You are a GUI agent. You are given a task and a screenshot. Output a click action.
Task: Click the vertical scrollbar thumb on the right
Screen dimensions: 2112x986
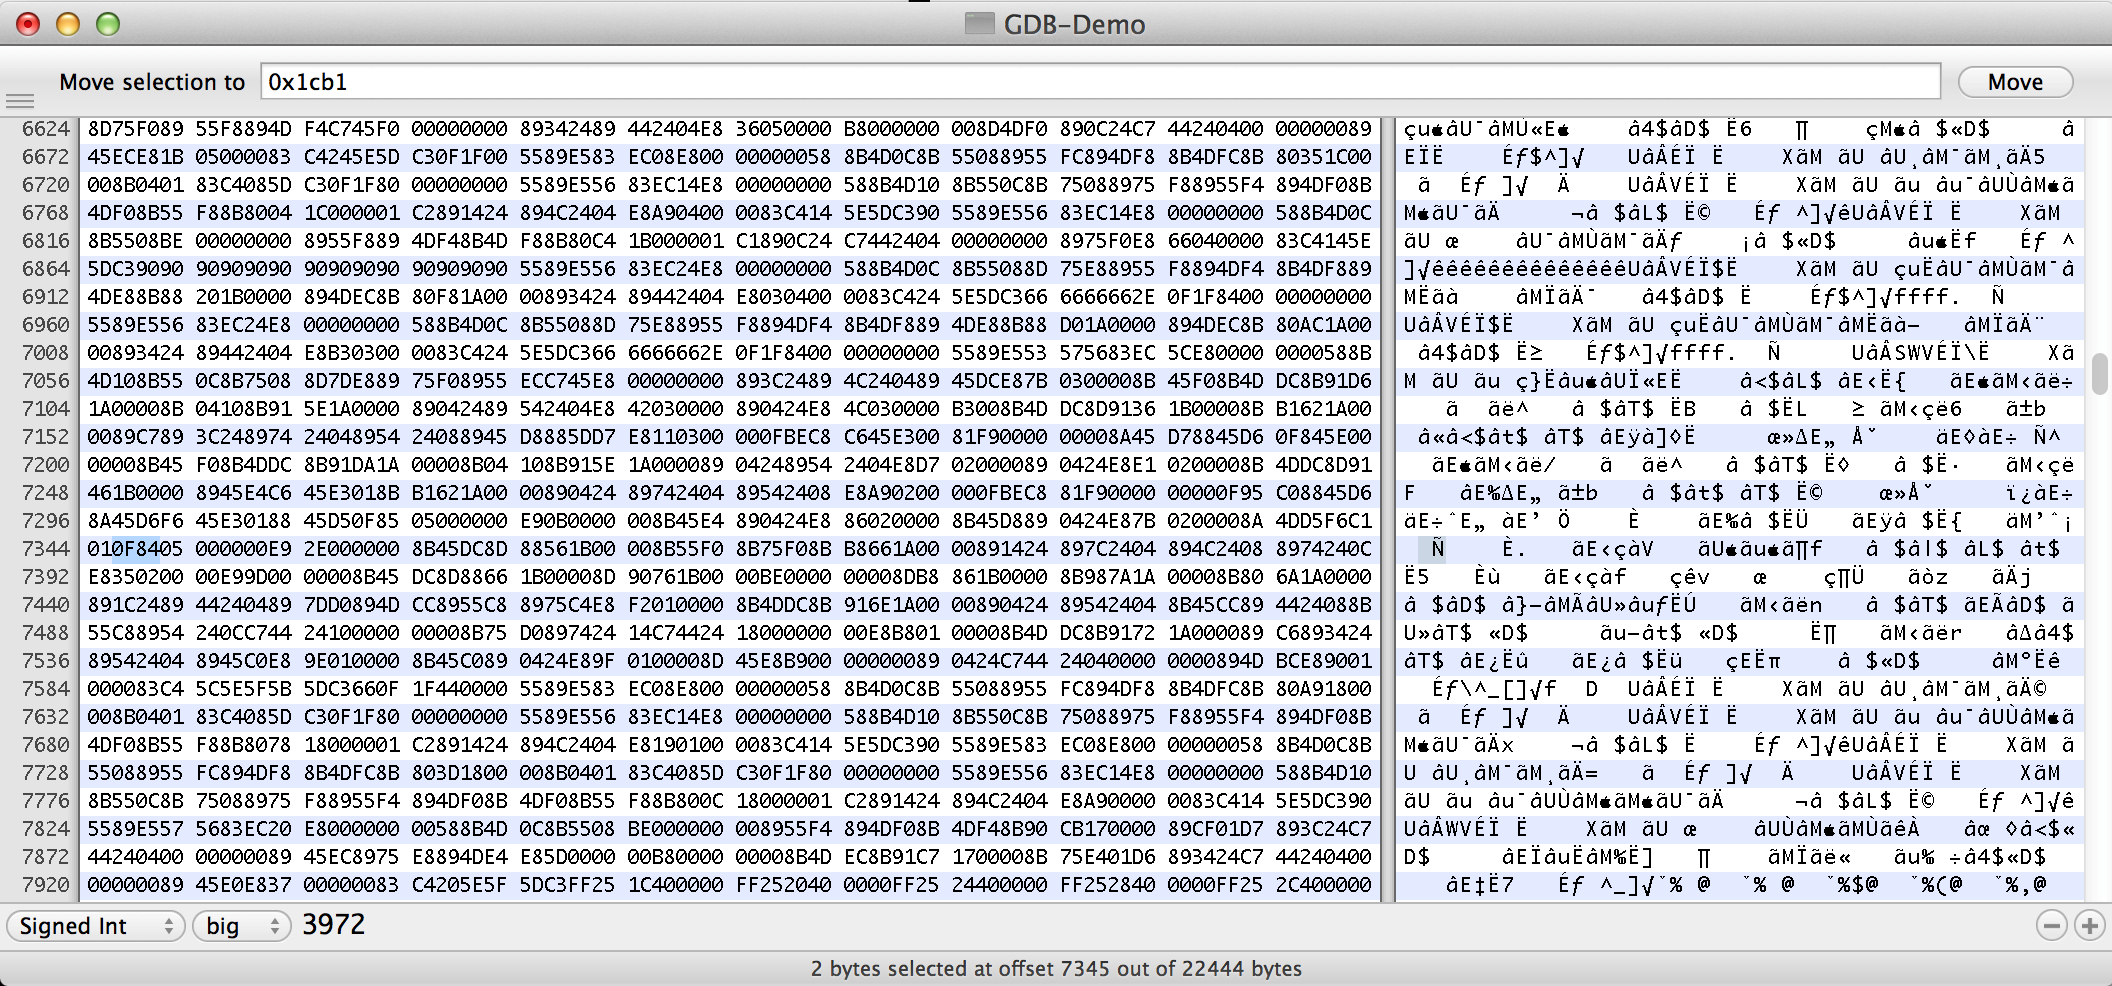[2099, 374]
